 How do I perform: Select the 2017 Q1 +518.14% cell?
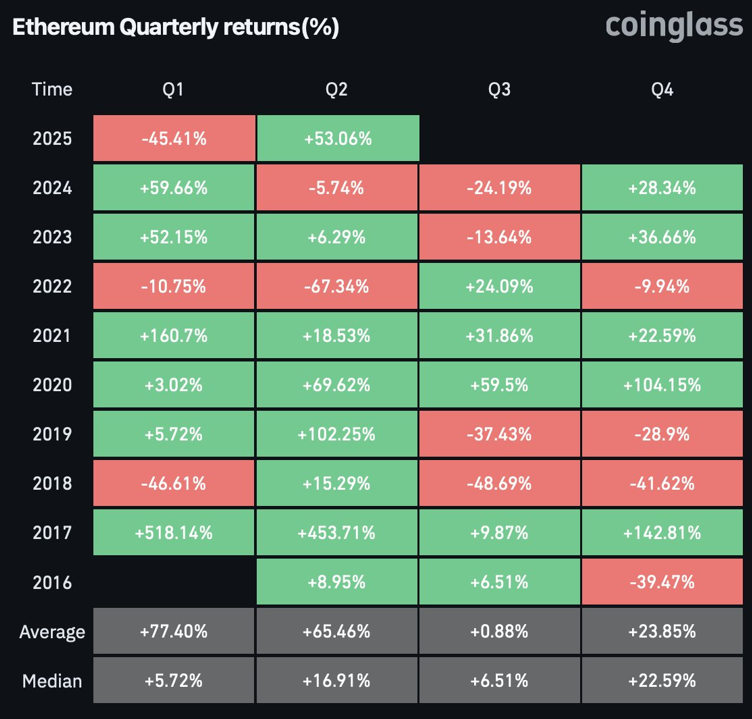174,533
